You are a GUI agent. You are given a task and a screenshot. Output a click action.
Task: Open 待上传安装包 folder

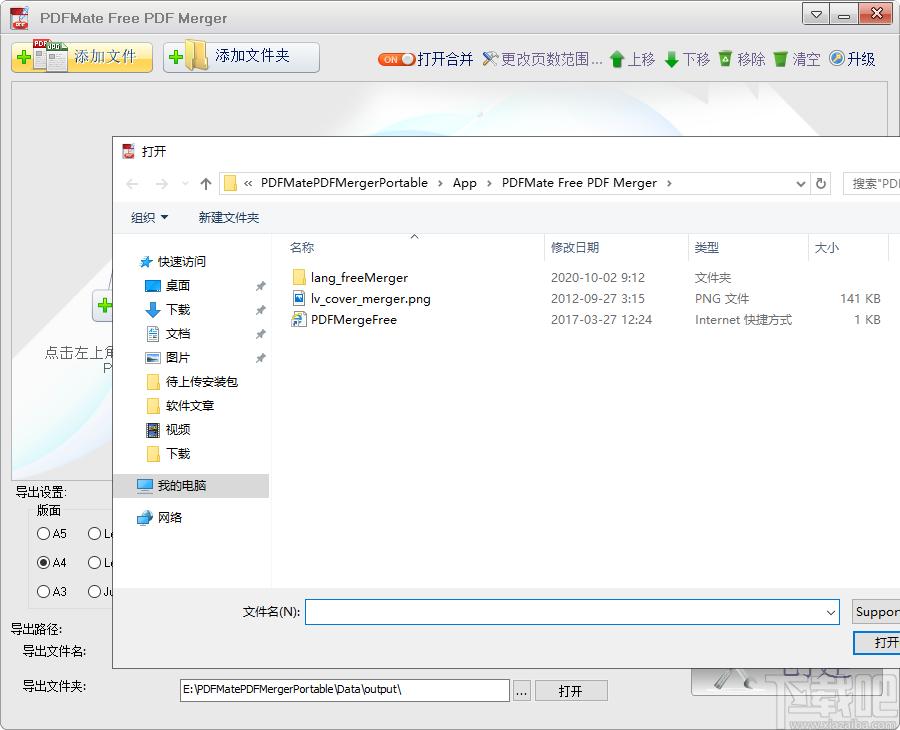pyautogui.click(x=192, y=382)
